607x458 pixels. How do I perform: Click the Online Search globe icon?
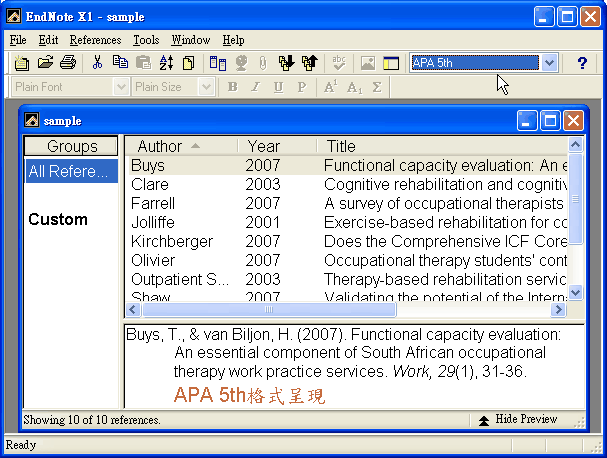pyautogui.click(x=241, y=63)
